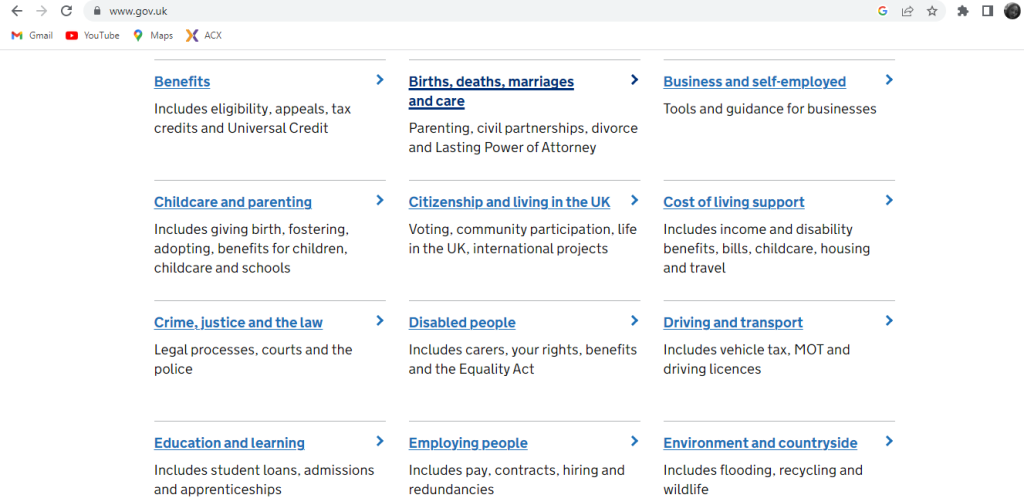Open the Gmail bookmark

(x=32, y=35)
